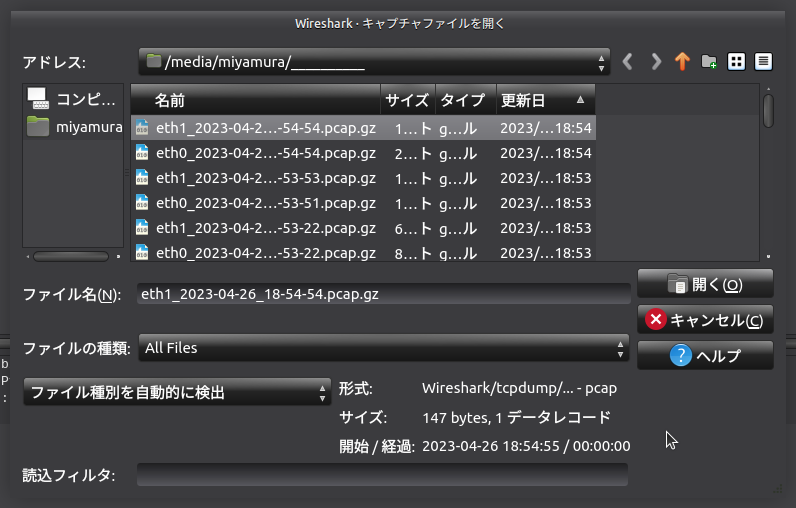Go to parent directory with orange arrow
This screenshot has width=796, height=508.
[x=682, y=62]
